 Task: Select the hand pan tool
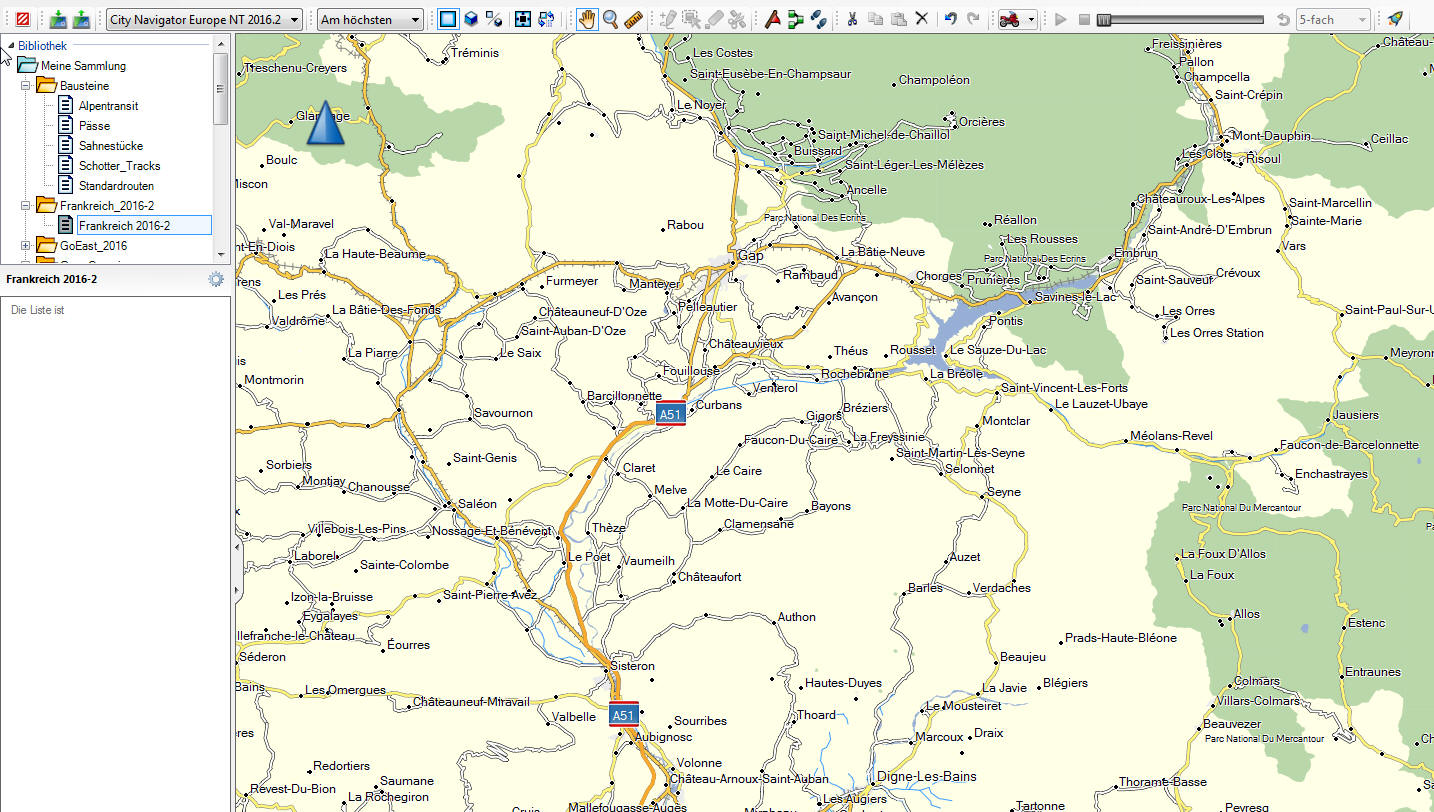(x=587, y=19)
